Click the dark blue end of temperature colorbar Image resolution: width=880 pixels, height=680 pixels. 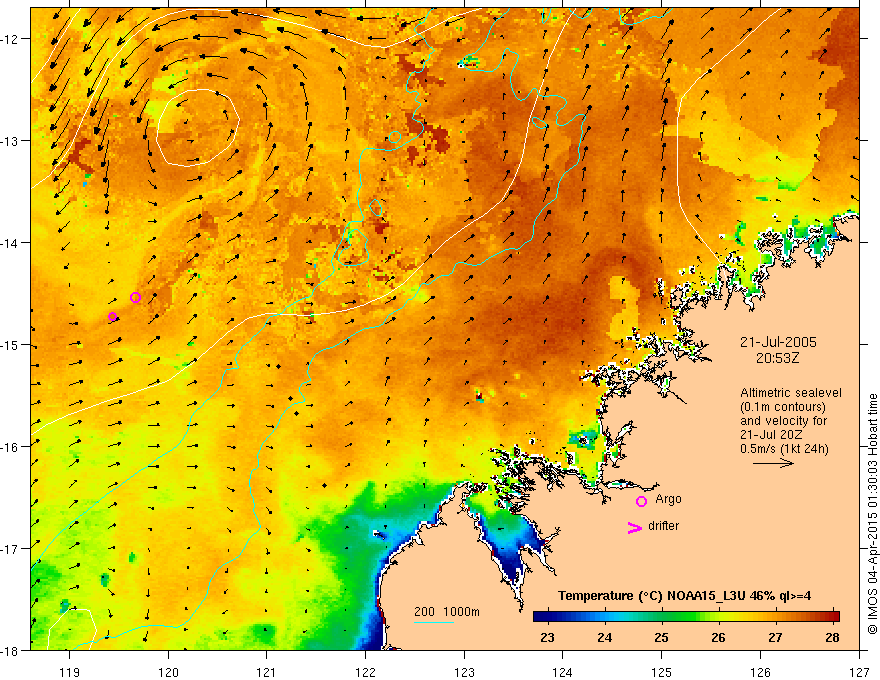(540, 617)
